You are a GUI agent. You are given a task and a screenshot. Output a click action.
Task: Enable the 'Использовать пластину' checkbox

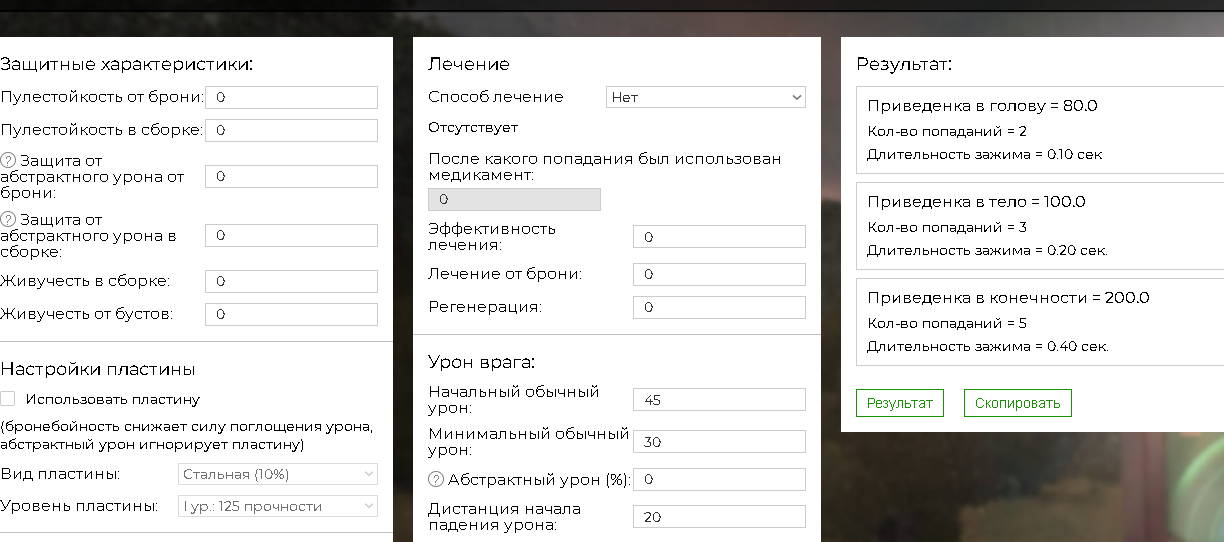pyautogui.click(x=8, y=399)
